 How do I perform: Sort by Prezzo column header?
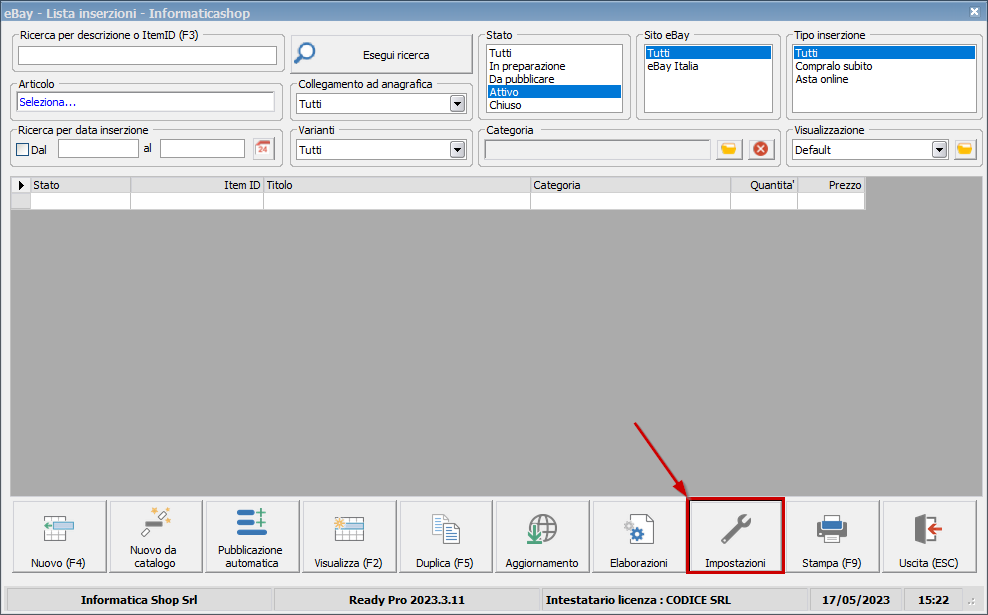click(x=832, y=185)
